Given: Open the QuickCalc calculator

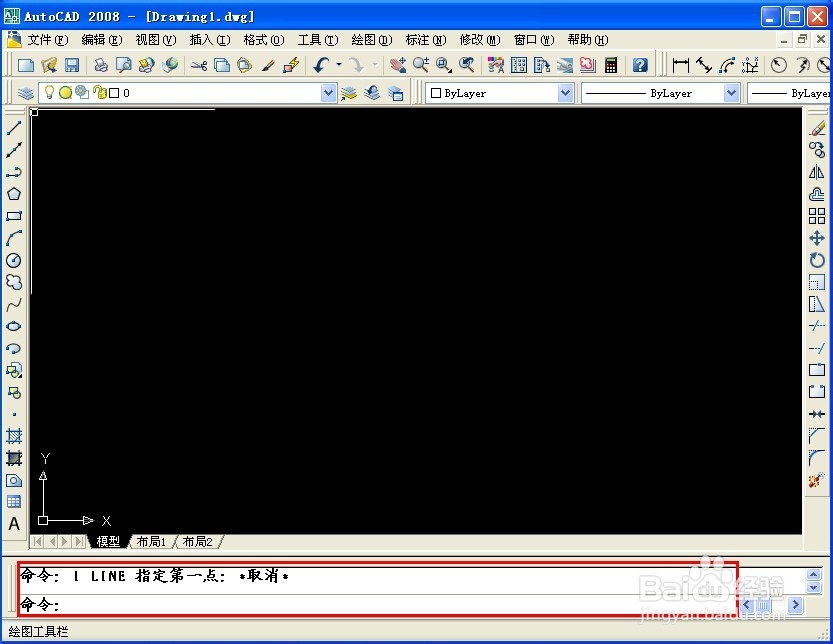Looking at the screenshot, I should [611, 65].
